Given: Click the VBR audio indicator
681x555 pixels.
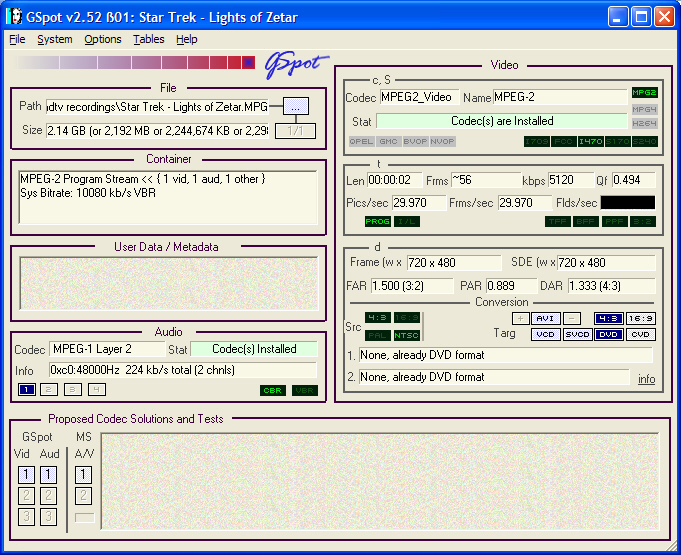Looking at the screenshot, I should coord(305,390).
